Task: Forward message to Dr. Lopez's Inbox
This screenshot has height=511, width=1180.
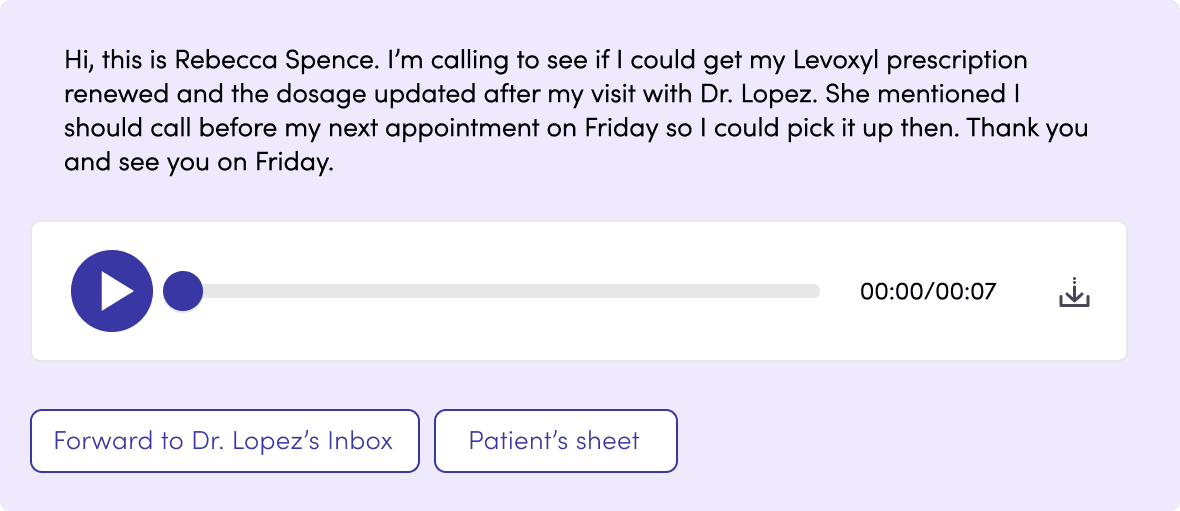Action: click(x=224, y=441)
